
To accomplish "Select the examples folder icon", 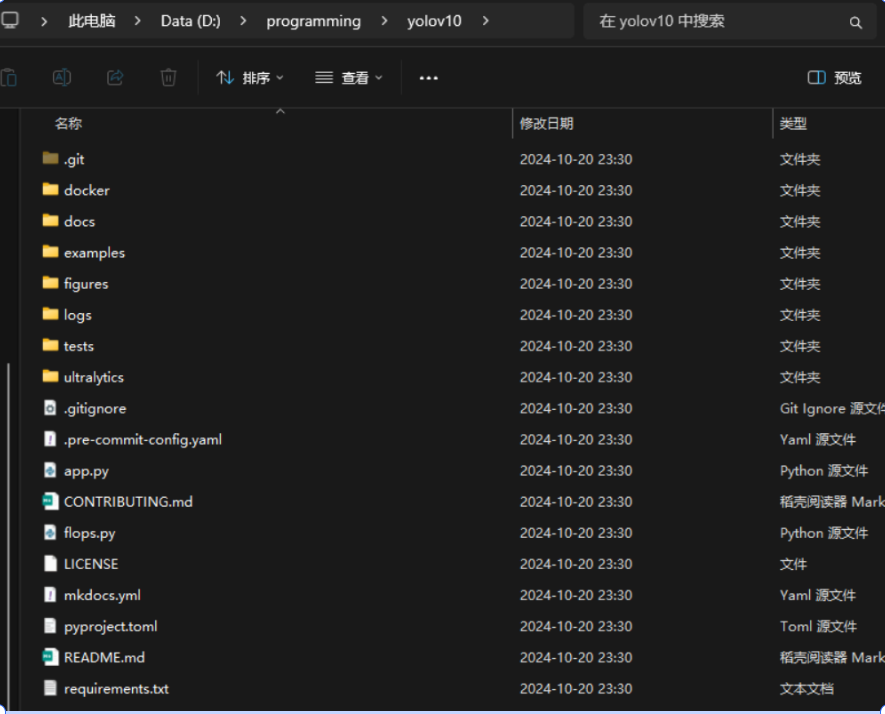I will (x=50, y=251).
